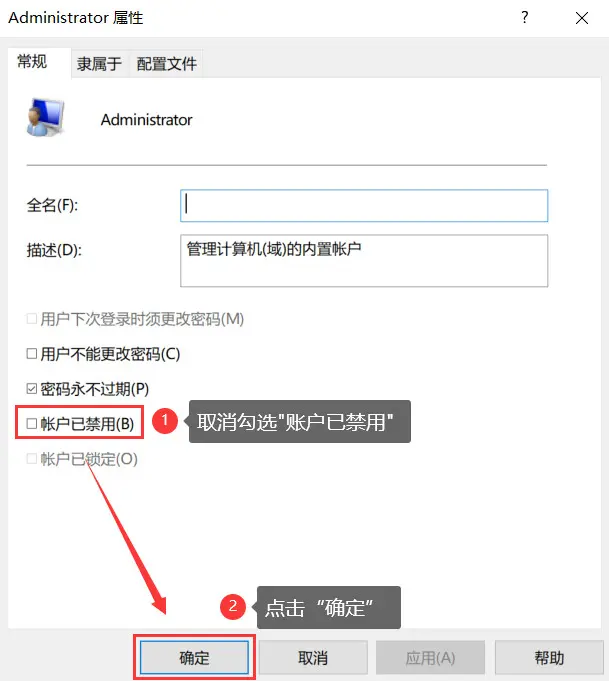Toggle the 帐户已禁用 checkbox
Viewport: 609px width, 681px height.
click(31, 423)
